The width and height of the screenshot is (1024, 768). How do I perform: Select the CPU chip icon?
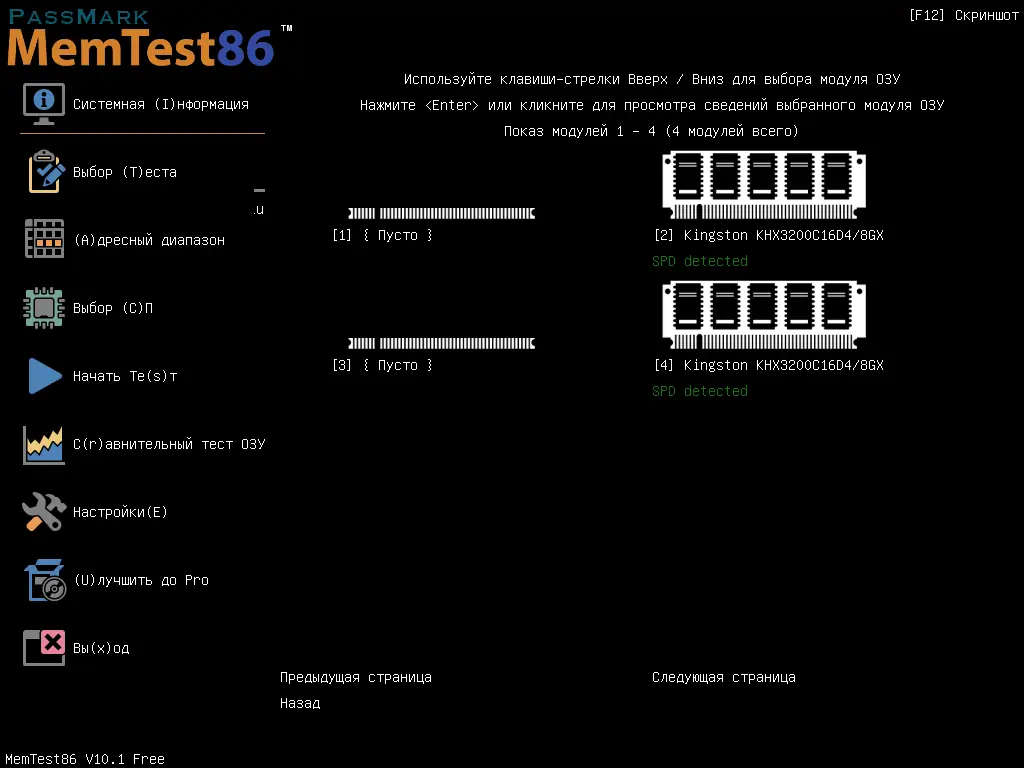44,308
